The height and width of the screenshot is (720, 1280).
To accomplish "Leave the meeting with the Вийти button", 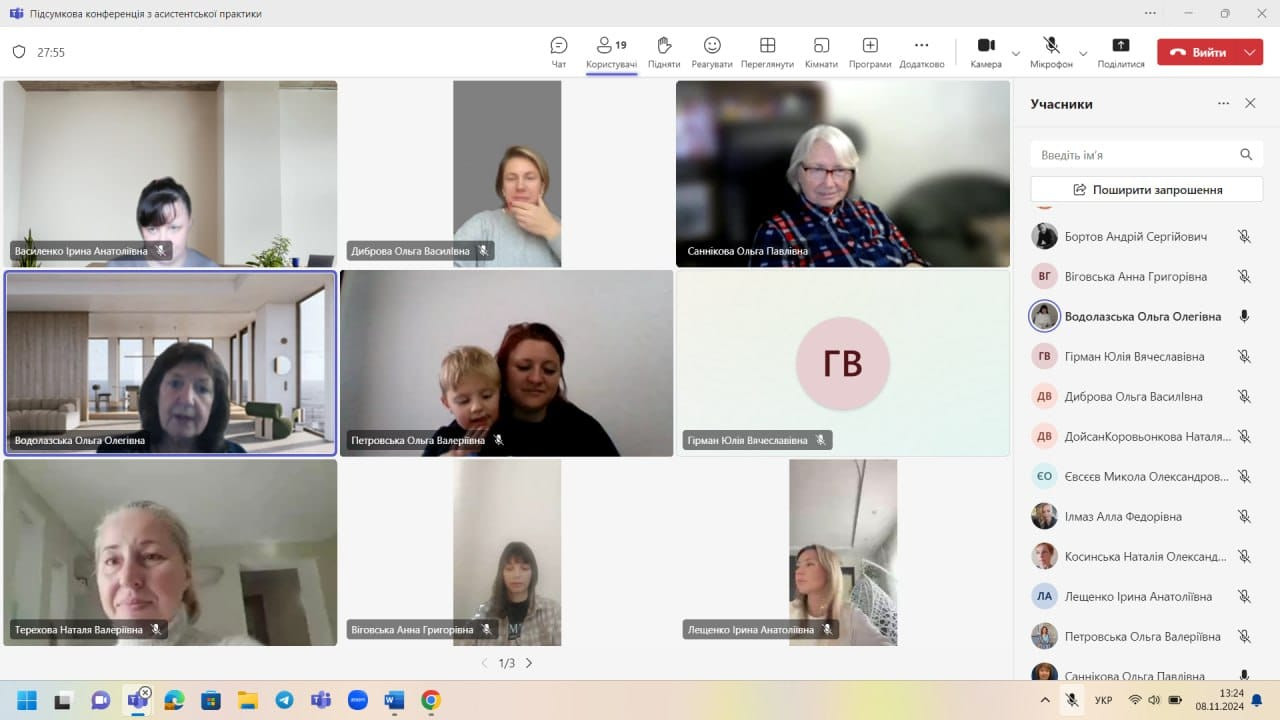I will pos(1197,52).
